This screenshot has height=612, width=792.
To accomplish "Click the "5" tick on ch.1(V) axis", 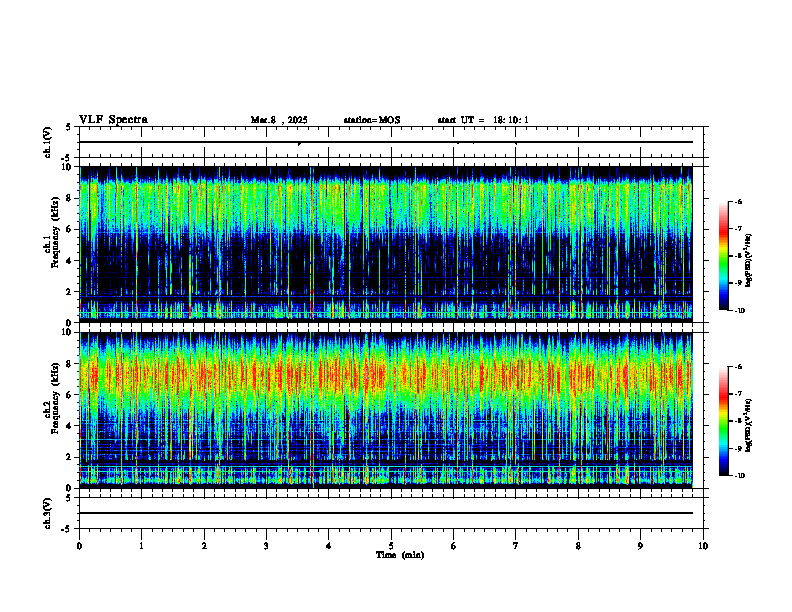I will (x=68, y=127).
